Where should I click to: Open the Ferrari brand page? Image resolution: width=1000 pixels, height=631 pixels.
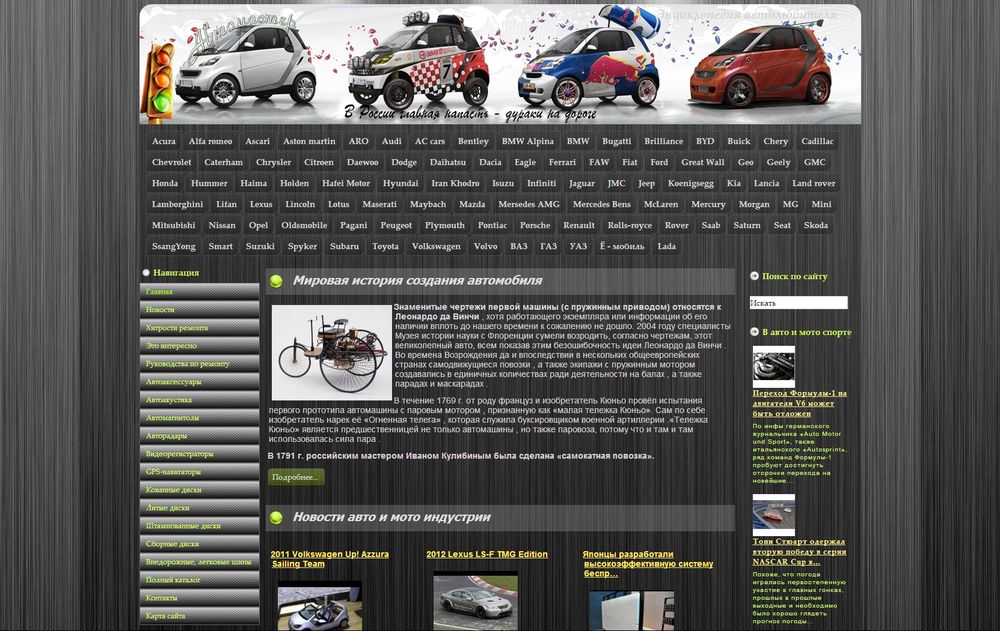[x=562, y=163]
